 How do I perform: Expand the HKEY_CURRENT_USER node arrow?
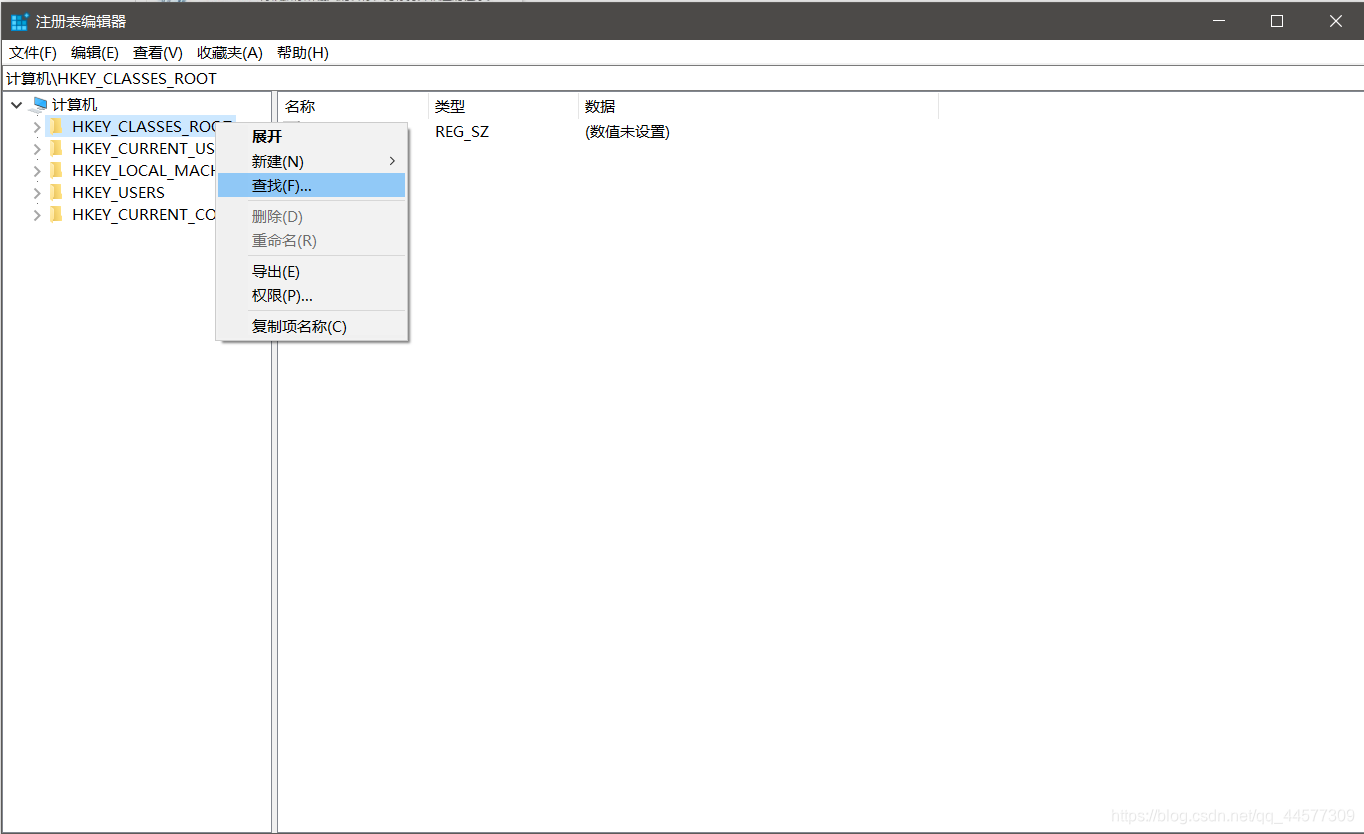coord(37,149)
